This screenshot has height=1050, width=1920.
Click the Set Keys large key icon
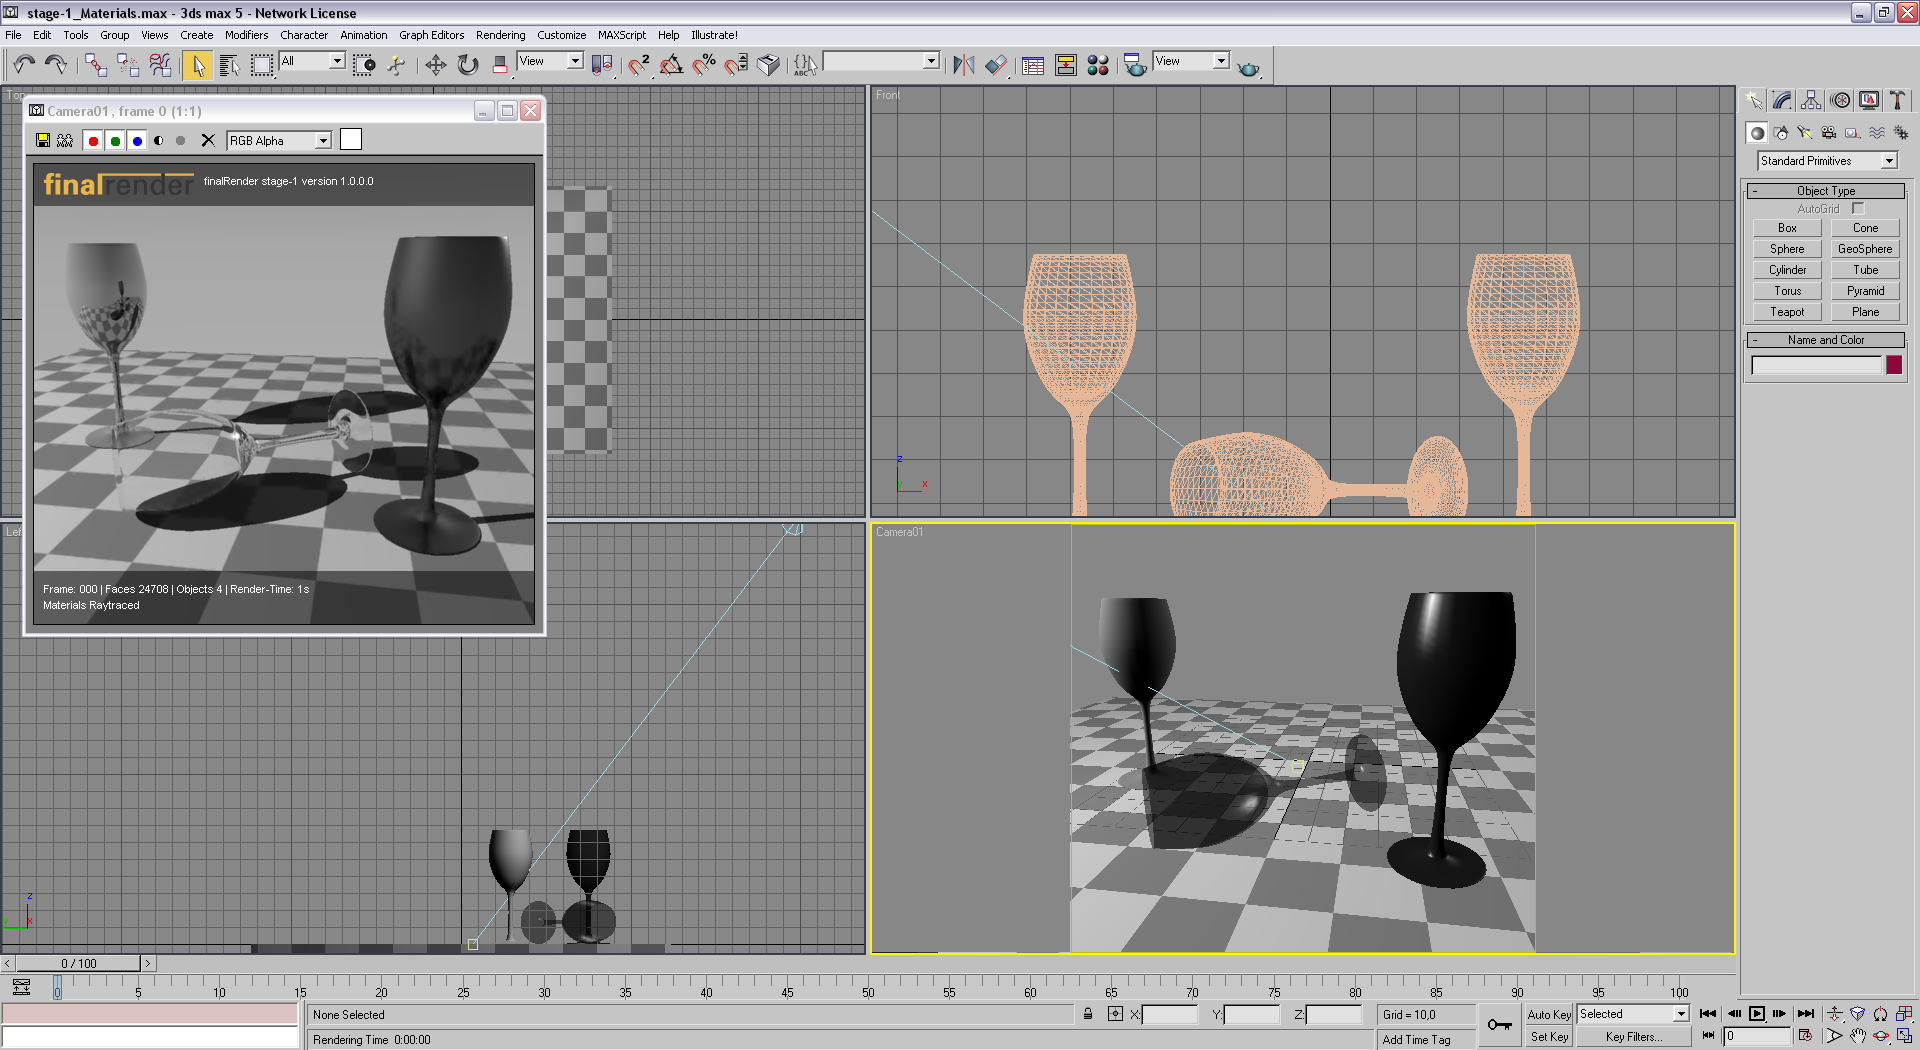click(x=1499, y=1024)
